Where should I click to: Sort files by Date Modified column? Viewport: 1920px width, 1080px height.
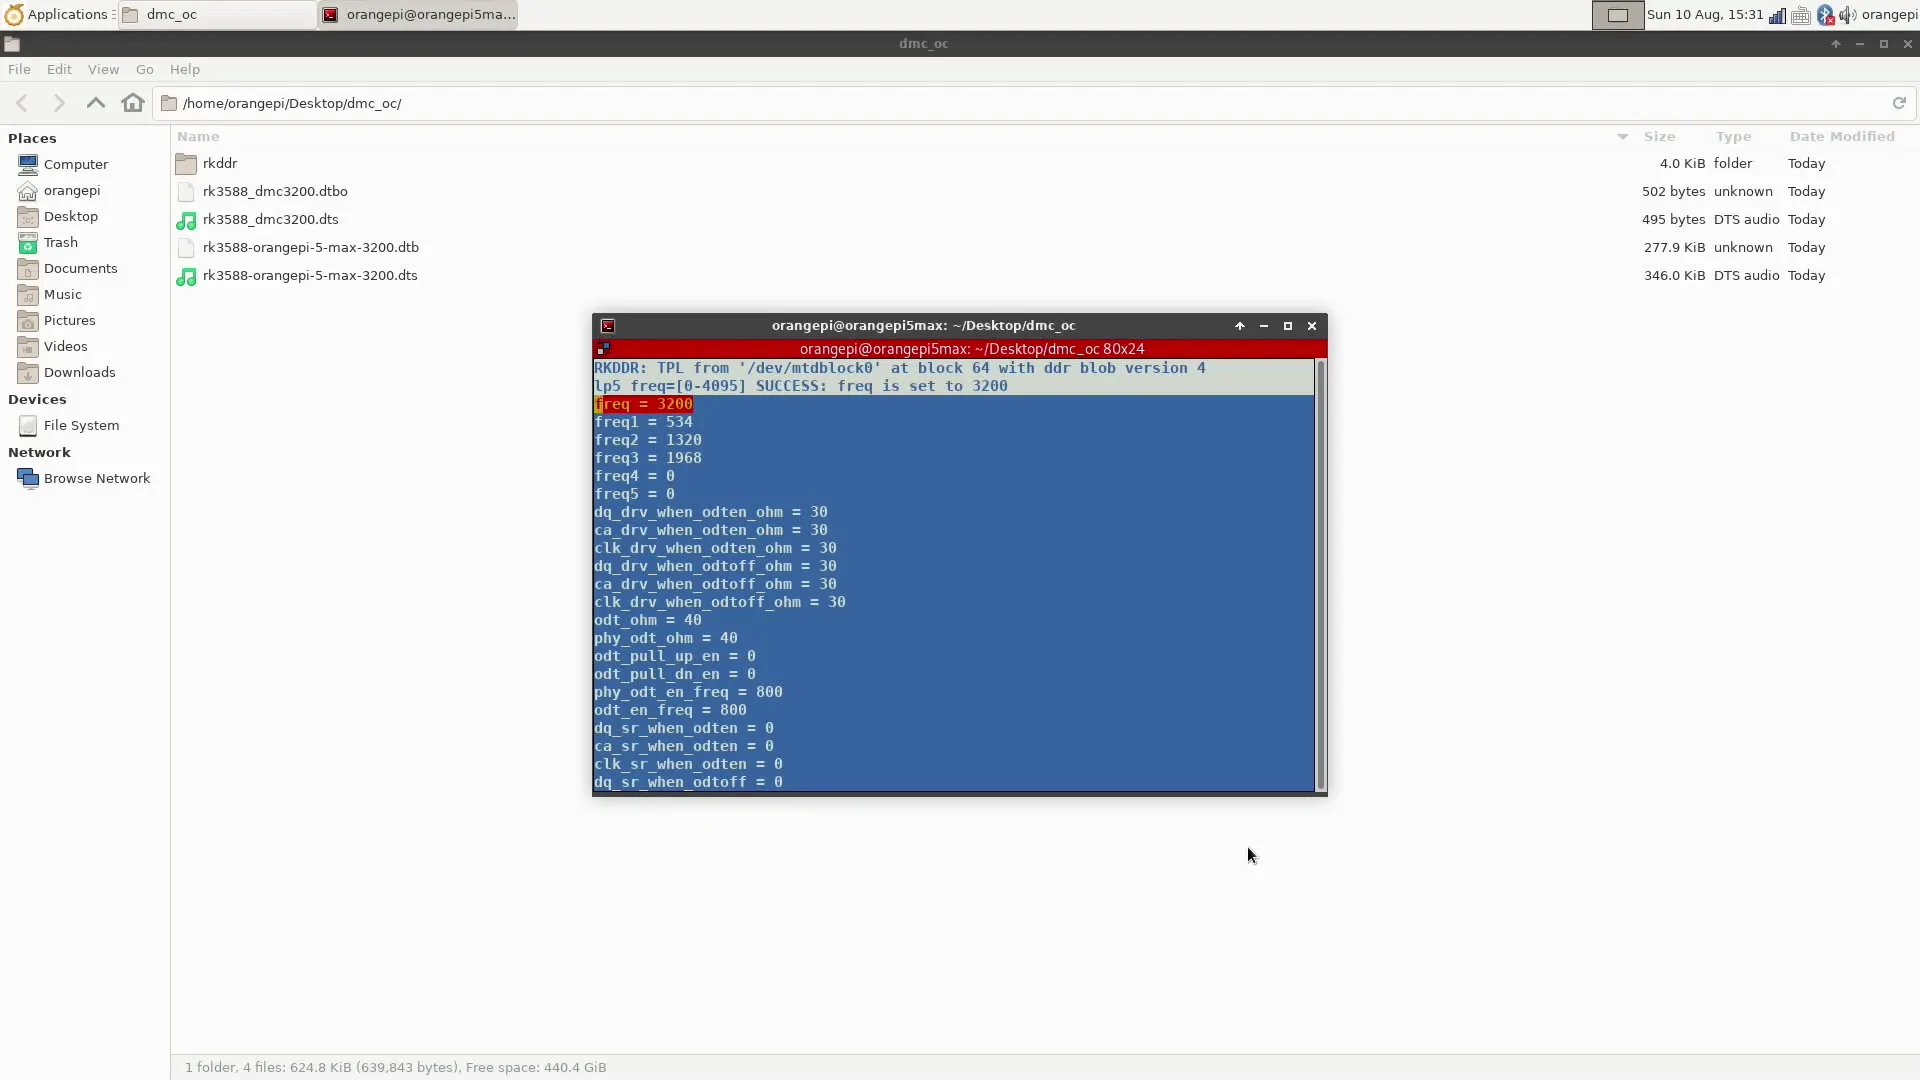click(1841, 137)
